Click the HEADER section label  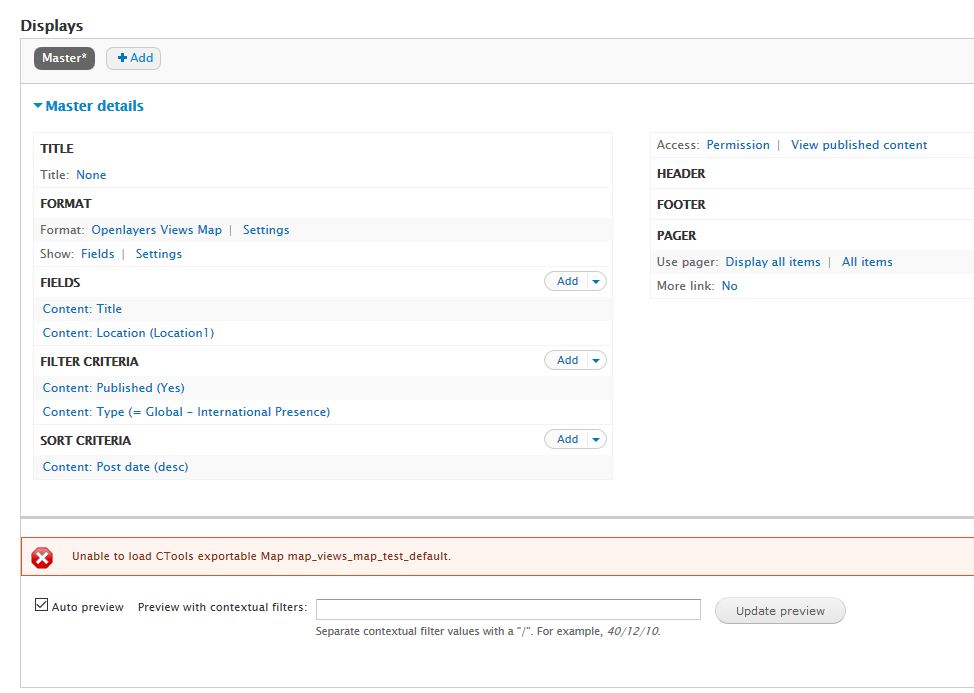681,174
